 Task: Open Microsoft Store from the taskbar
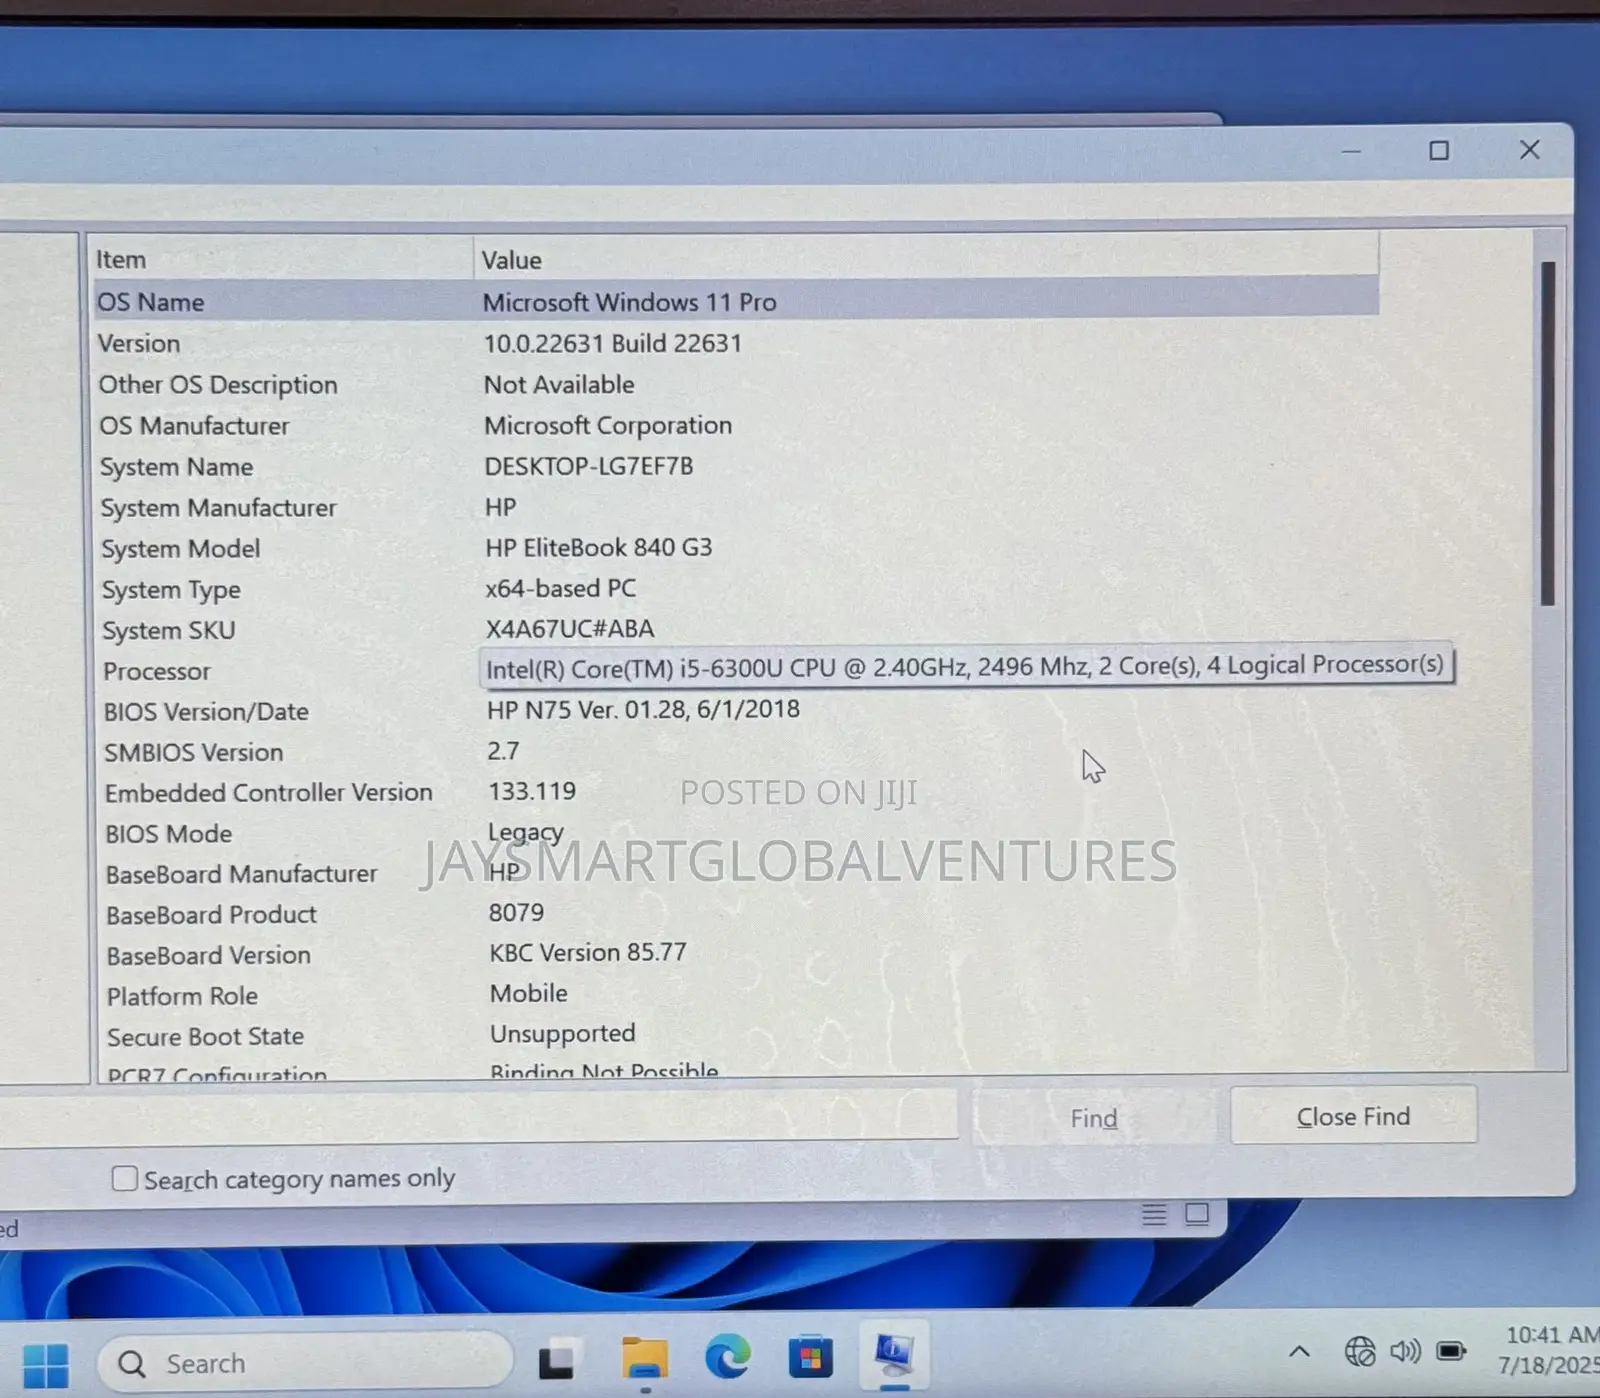coord(810,1357)
